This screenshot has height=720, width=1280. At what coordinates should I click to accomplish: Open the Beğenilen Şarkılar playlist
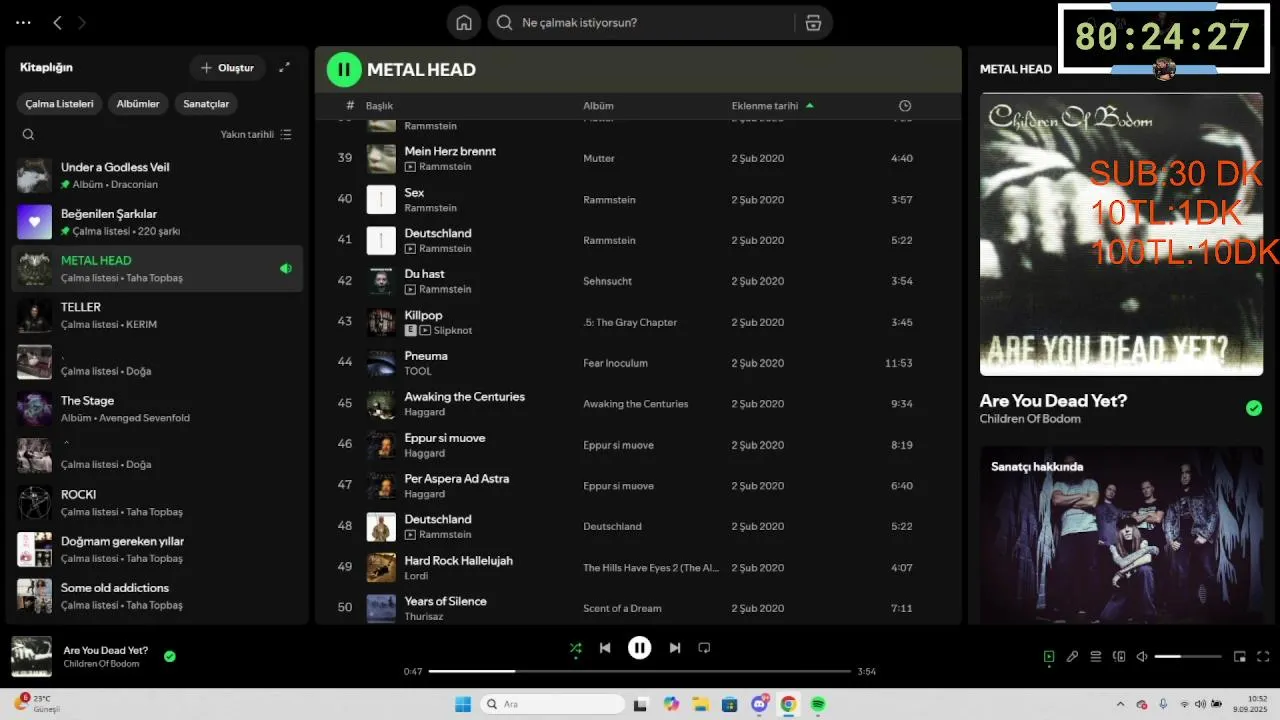157,222
